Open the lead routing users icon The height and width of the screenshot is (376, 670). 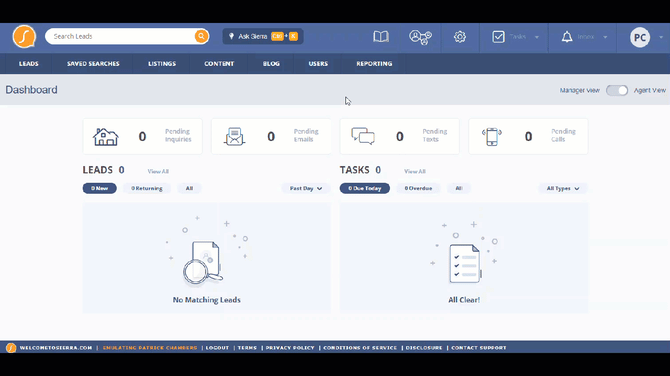420,37
